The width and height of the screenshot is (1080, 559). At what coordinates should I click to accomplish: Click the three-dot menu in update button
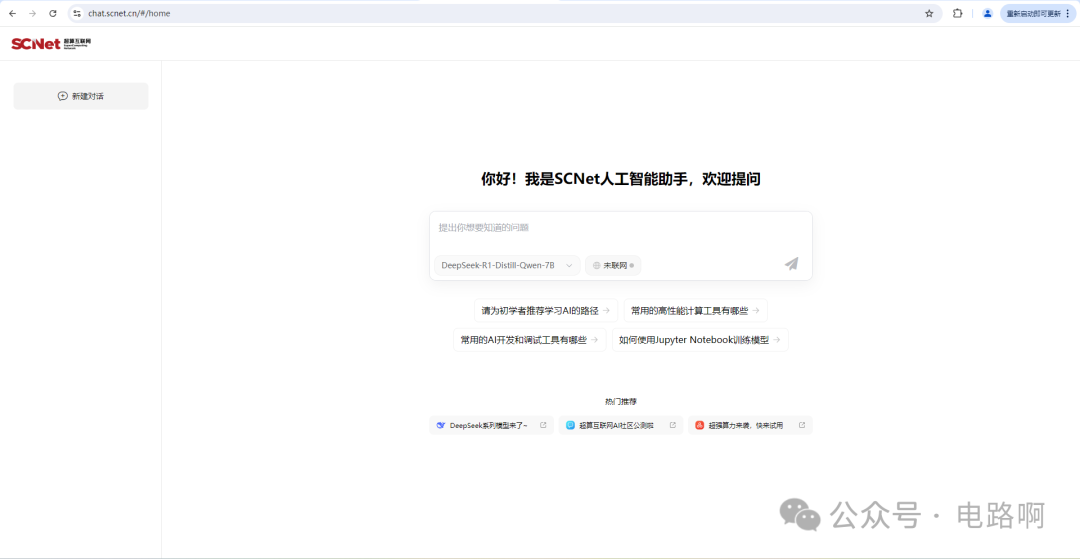1068,13
